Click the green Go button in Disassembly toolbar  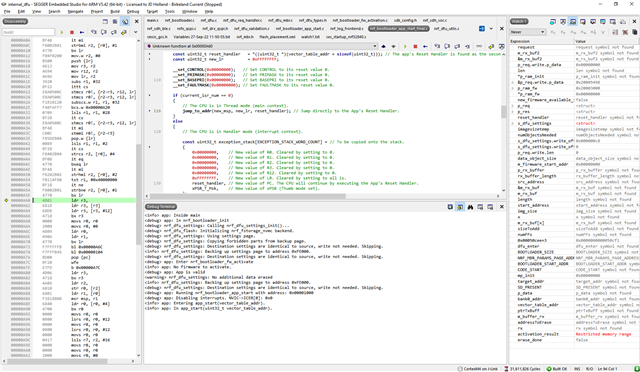(62, 32)
